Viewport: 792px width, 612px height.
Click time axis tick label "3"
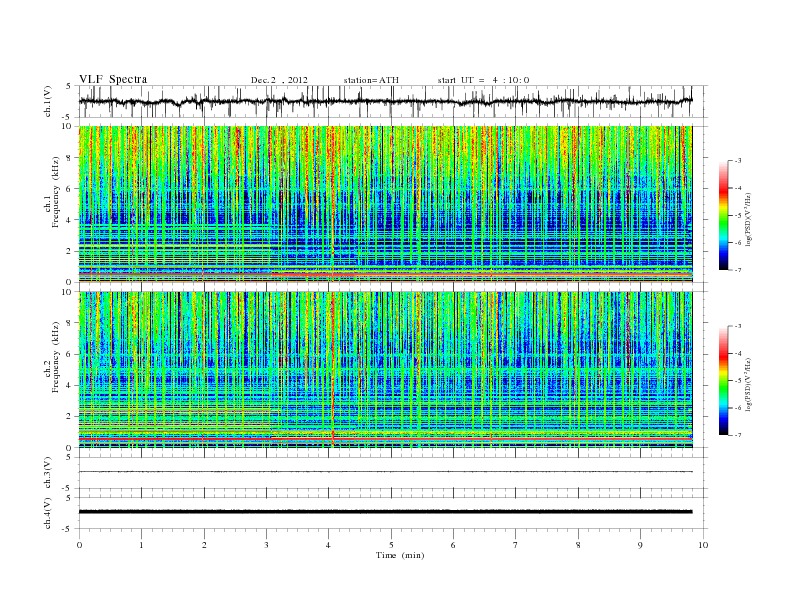266,545
